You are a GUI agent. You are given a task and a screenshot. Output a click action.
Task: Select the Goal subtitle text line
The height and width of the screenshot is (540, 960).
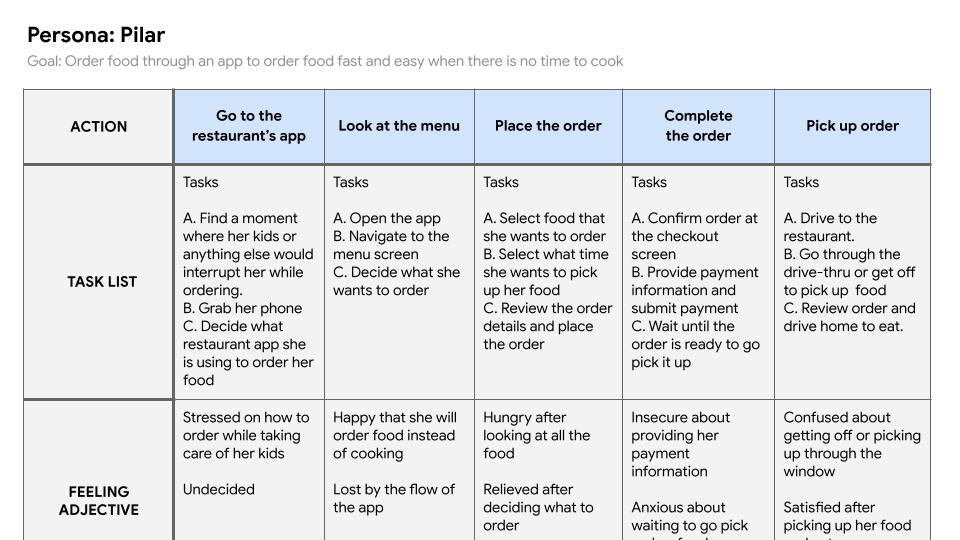point(325,61)
